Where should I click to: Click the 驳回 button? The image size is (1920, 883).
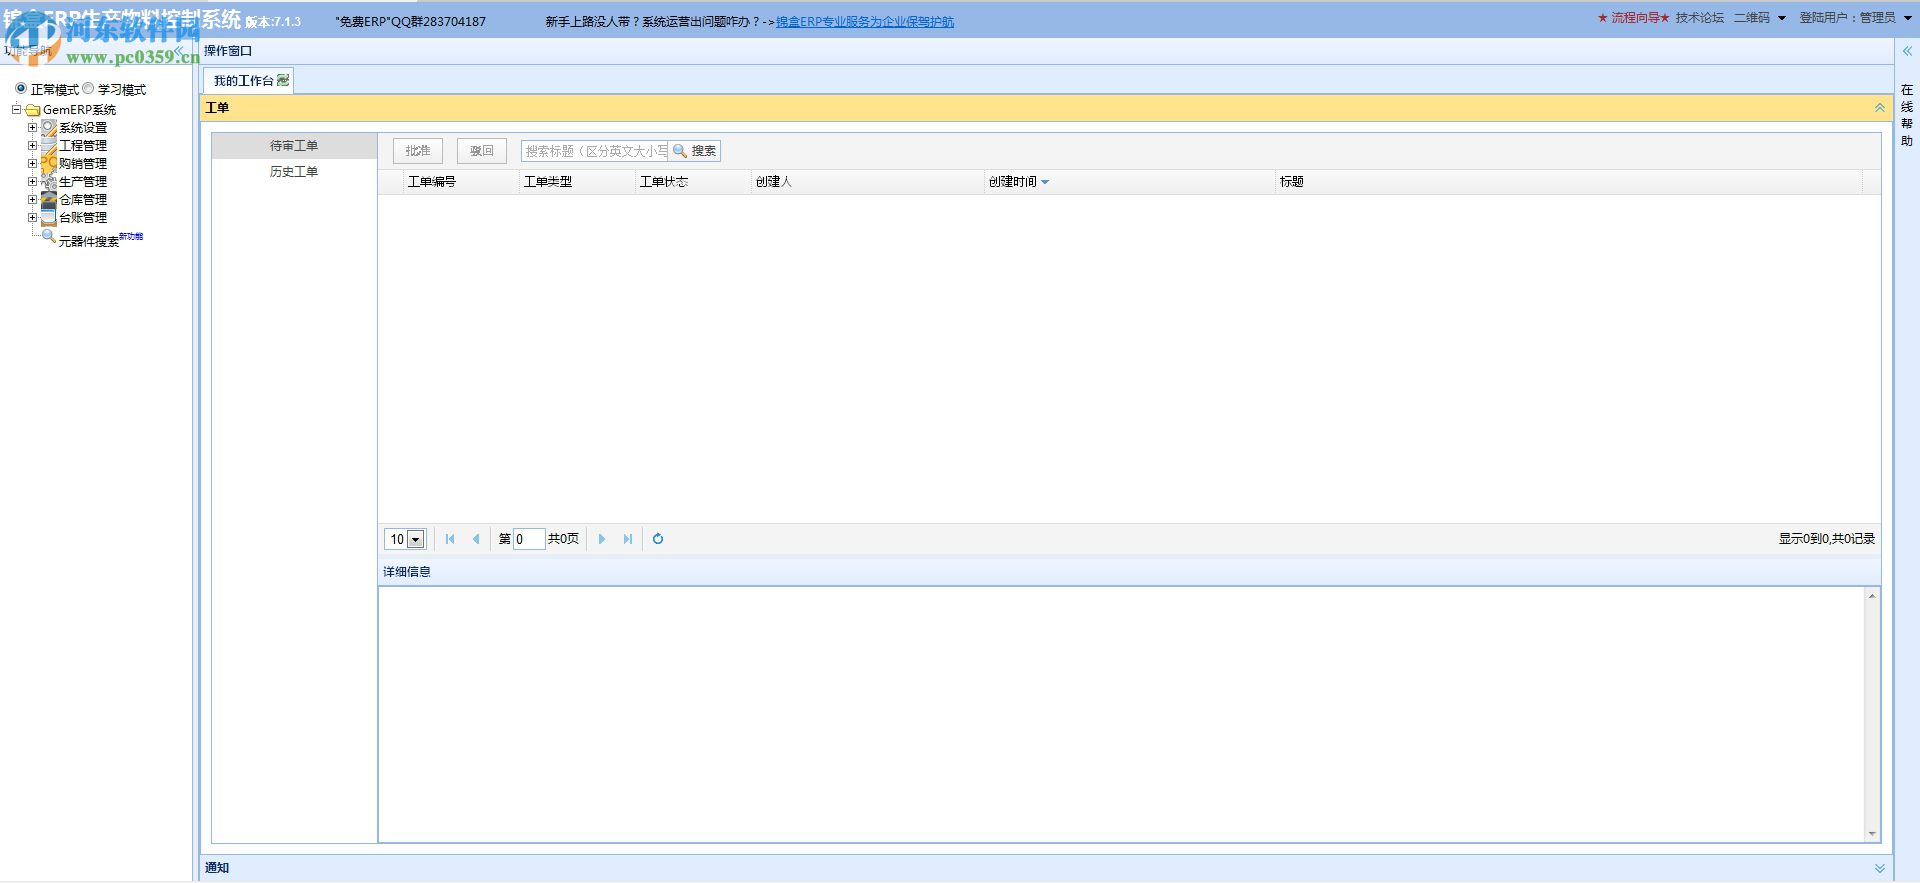tap(482, 151)
